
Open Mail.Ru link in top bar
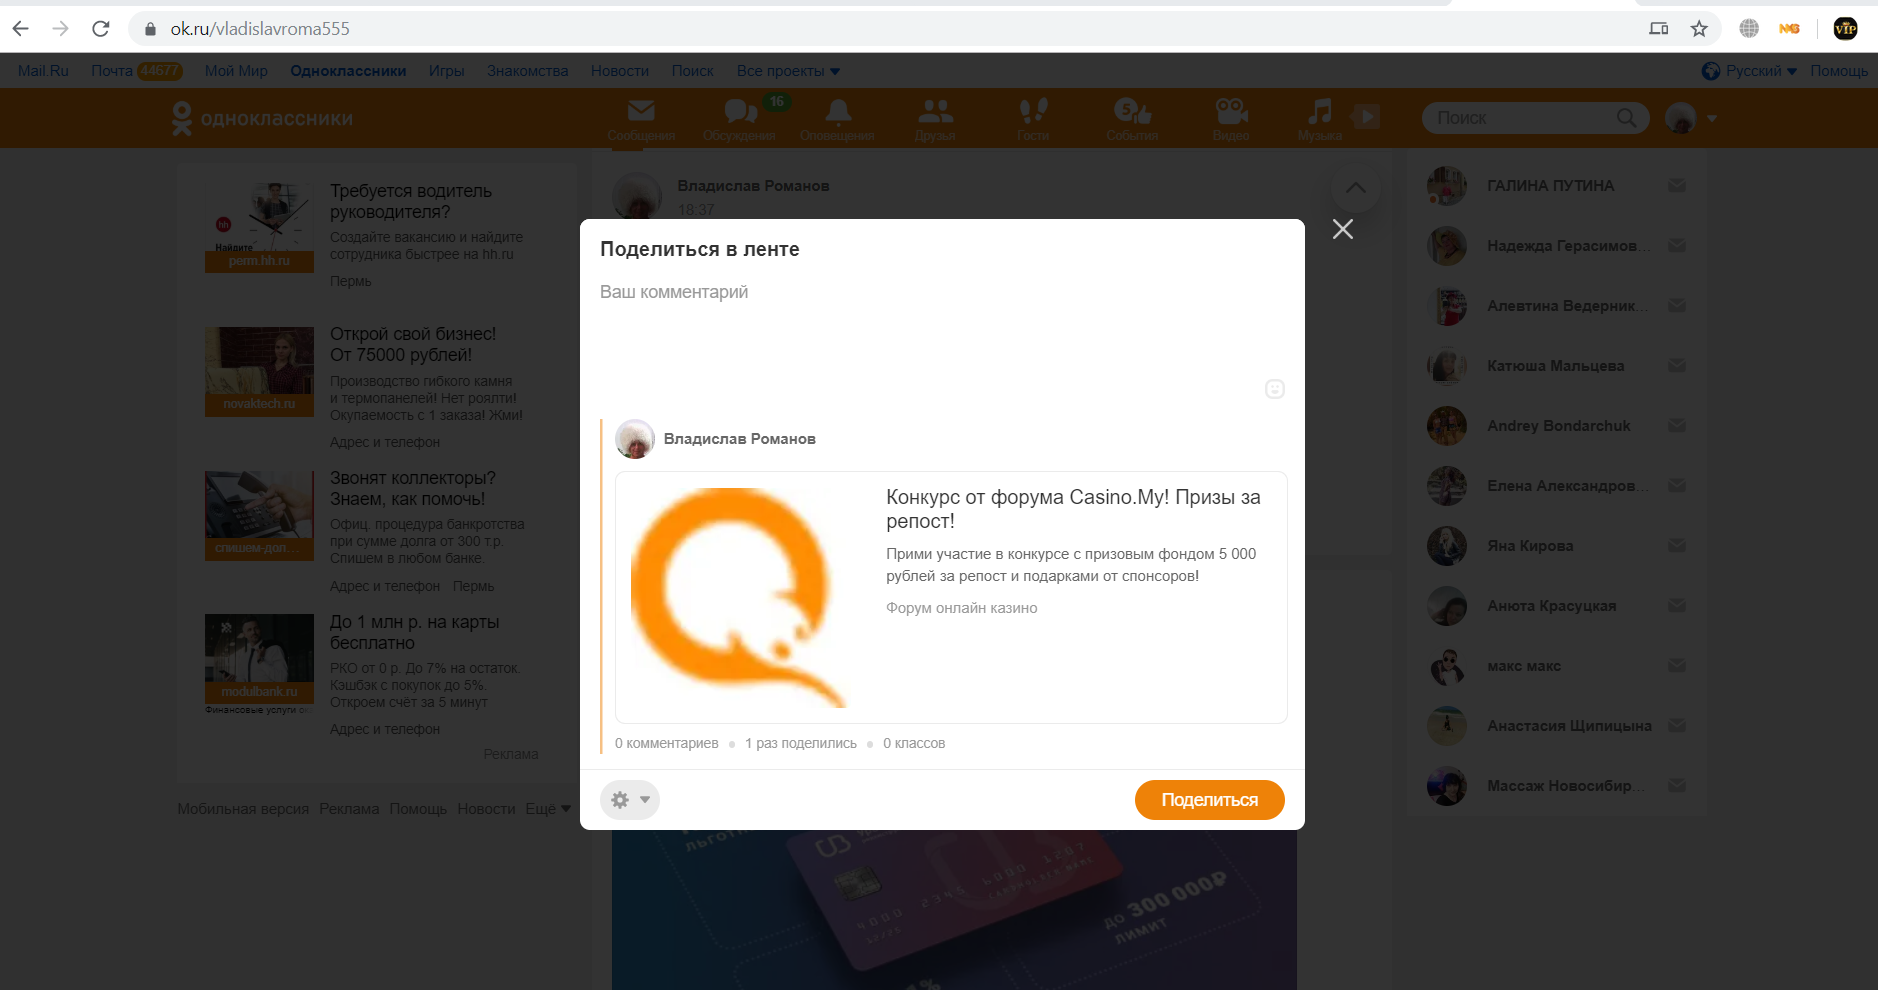(43, 71)
